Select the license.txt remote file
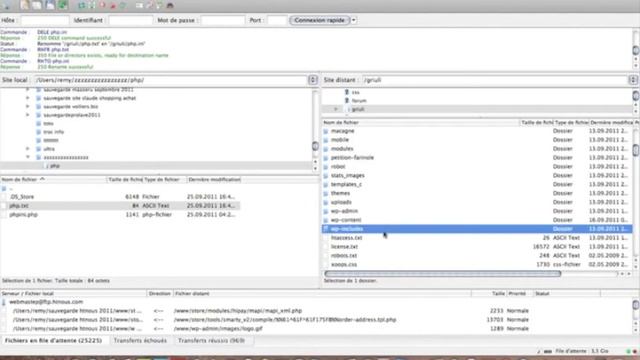Image resolution: width=640 pixels, height=360 pixels. (x=477, y=247)
